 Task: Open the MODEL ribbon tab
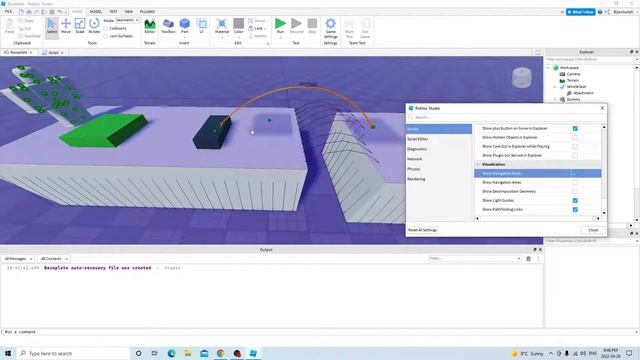[96, 12]
